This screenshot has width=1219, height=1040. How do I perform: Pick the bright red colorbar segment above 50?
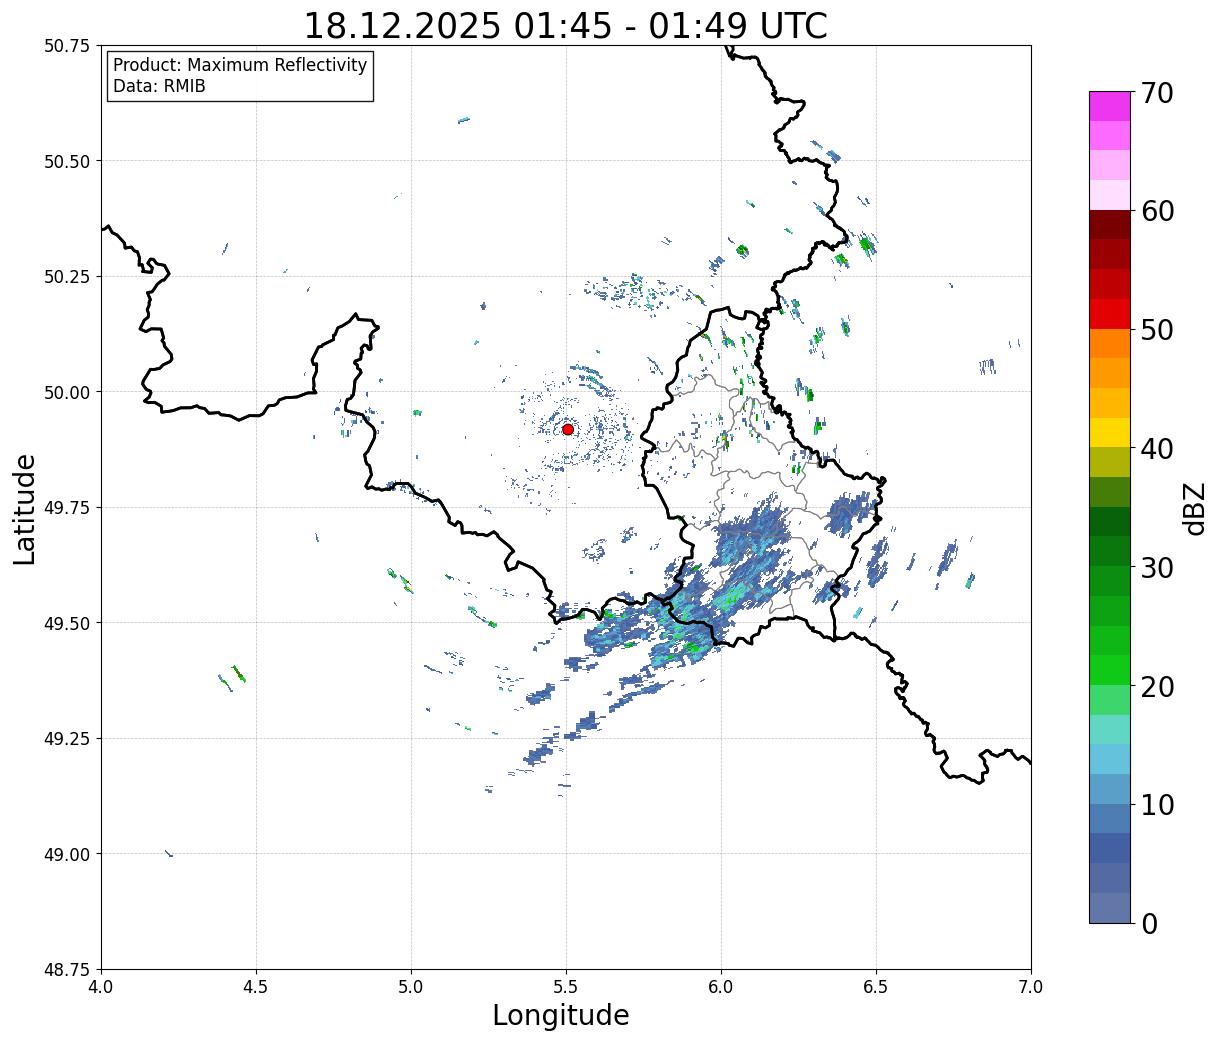coord(1110,314)
